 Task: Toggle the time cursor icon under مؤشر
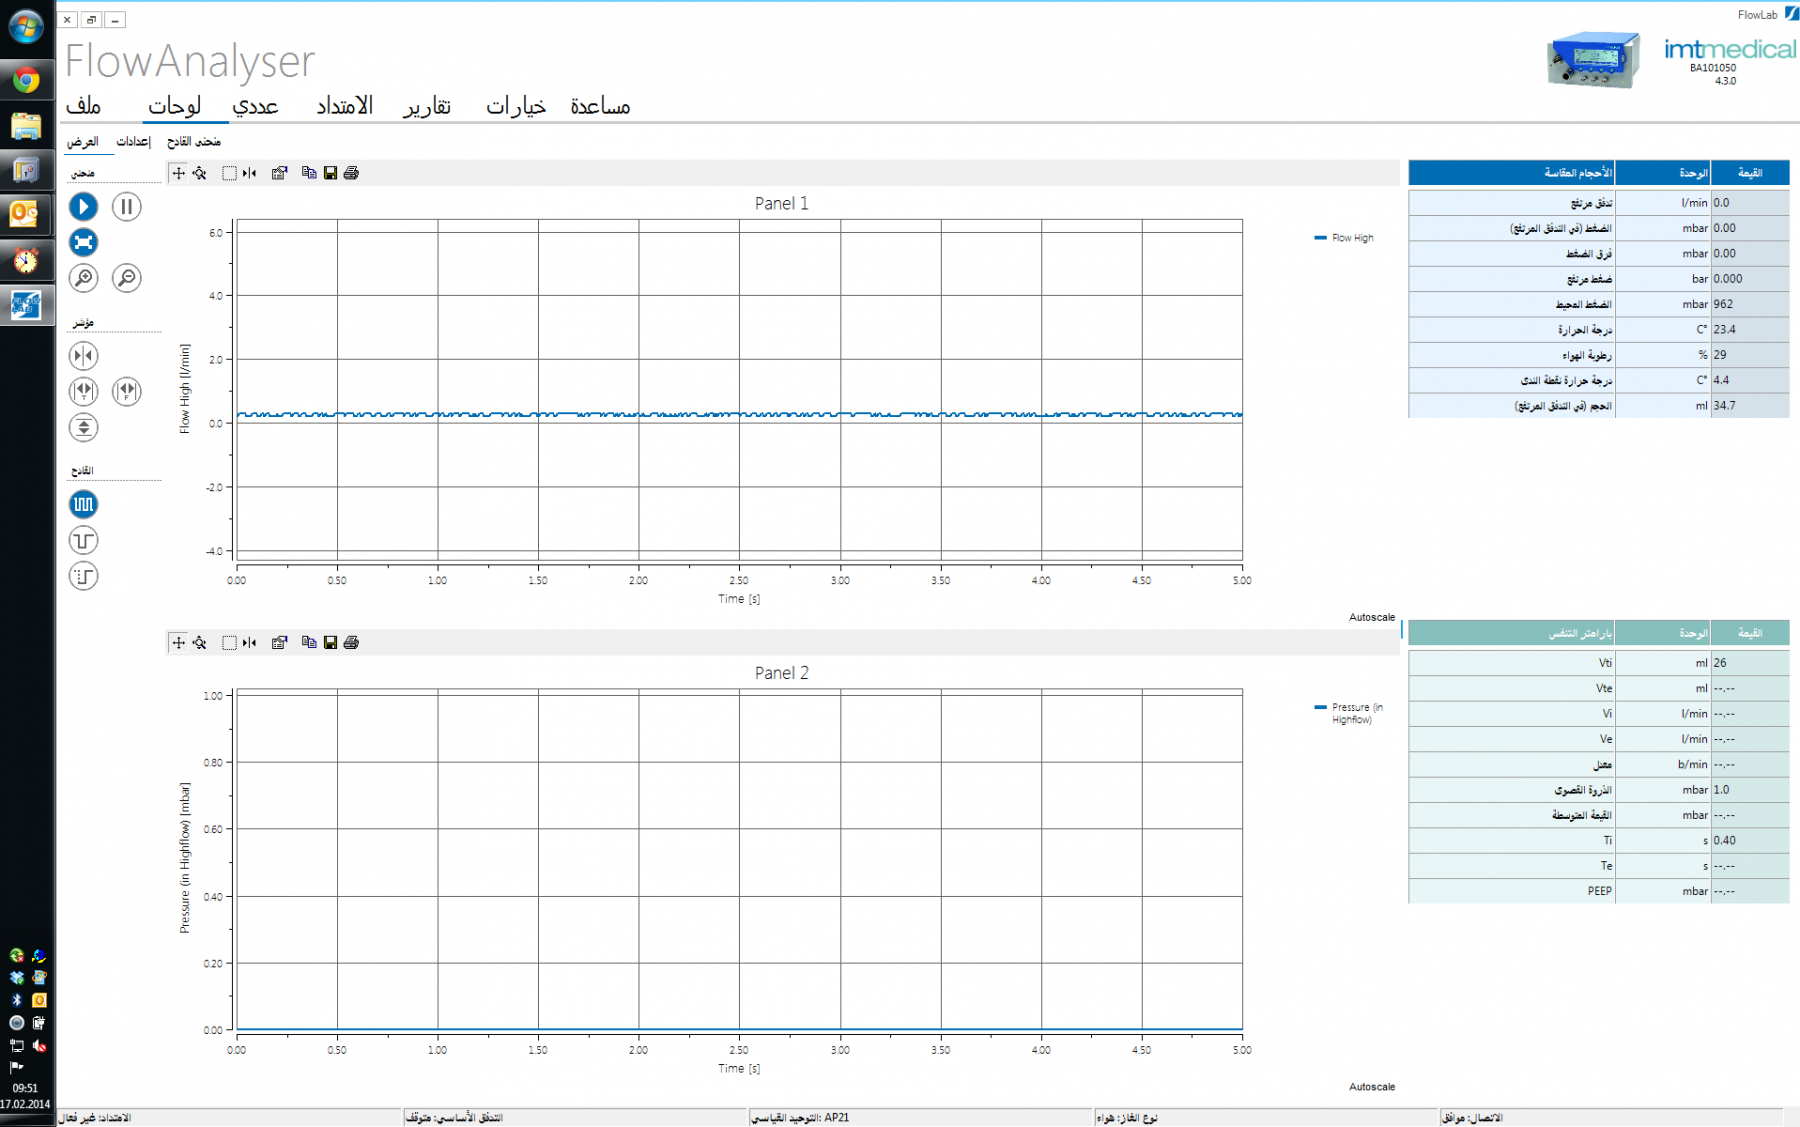click(x=83, y=391)
